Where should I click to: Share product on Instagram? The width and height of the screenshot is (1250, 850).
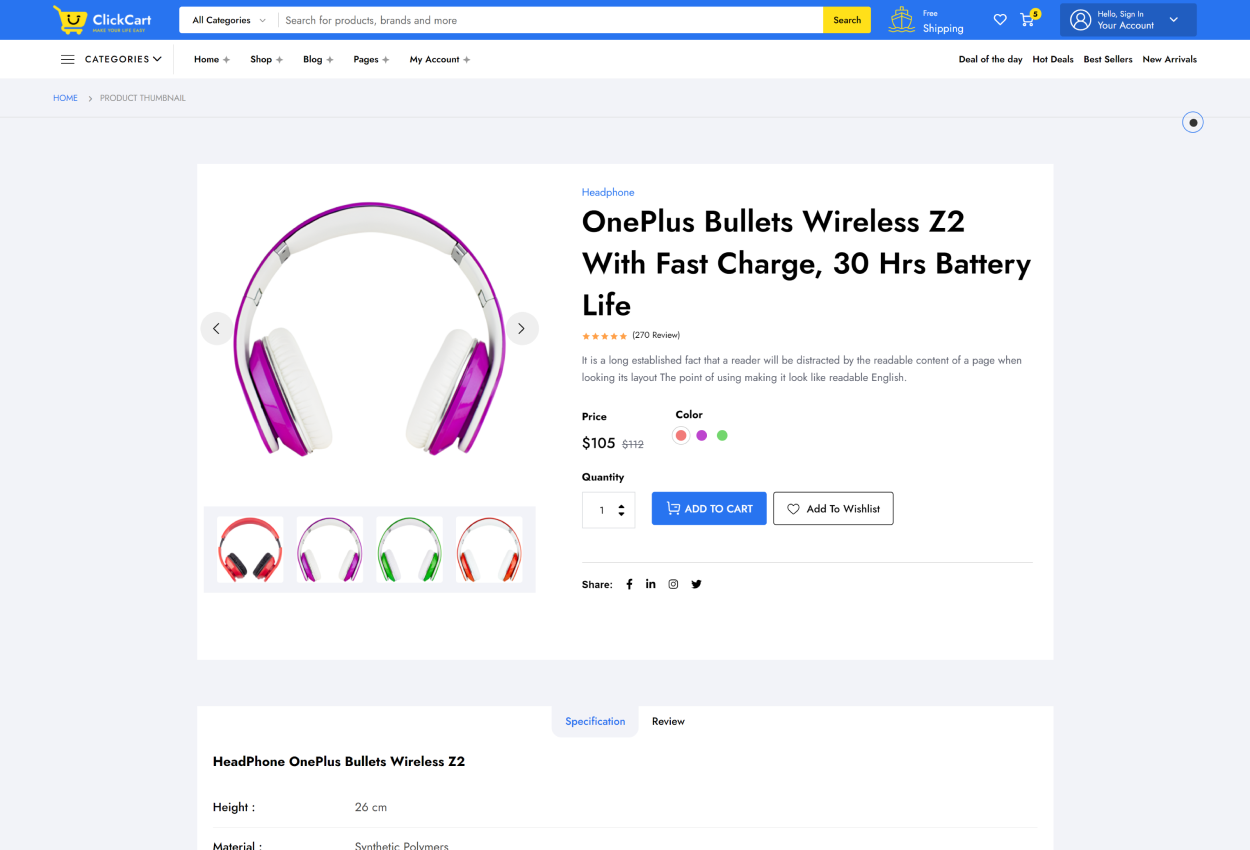673,584
